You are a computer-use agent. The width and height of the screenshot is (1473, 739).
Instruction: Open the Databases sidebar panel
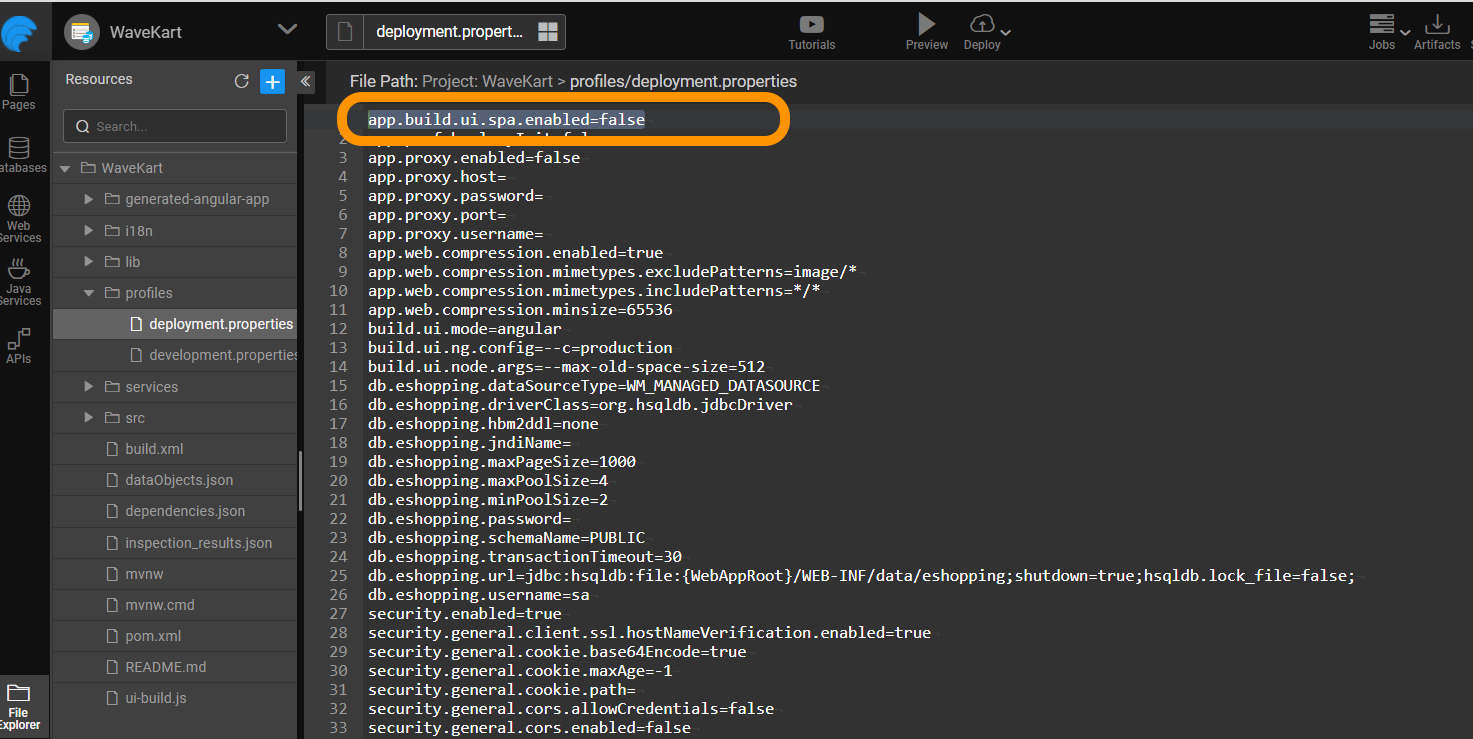point(19,156)
